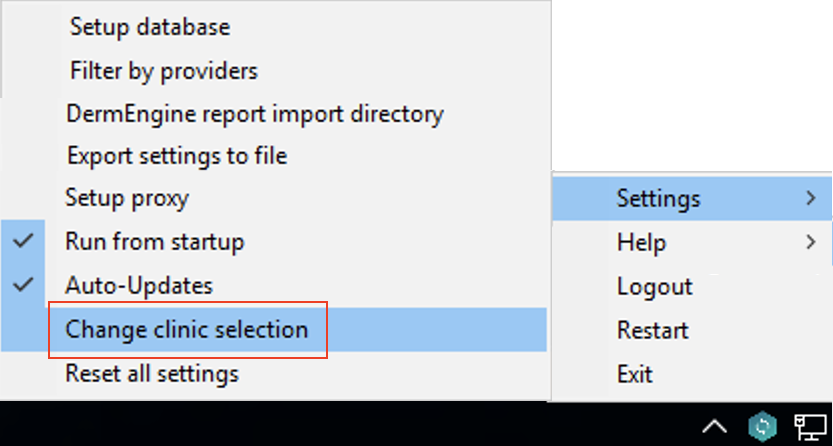The height and width of the screenshot is (446, 833).
Task: Expand the Help submenu arrow
Action: [810, 242]
